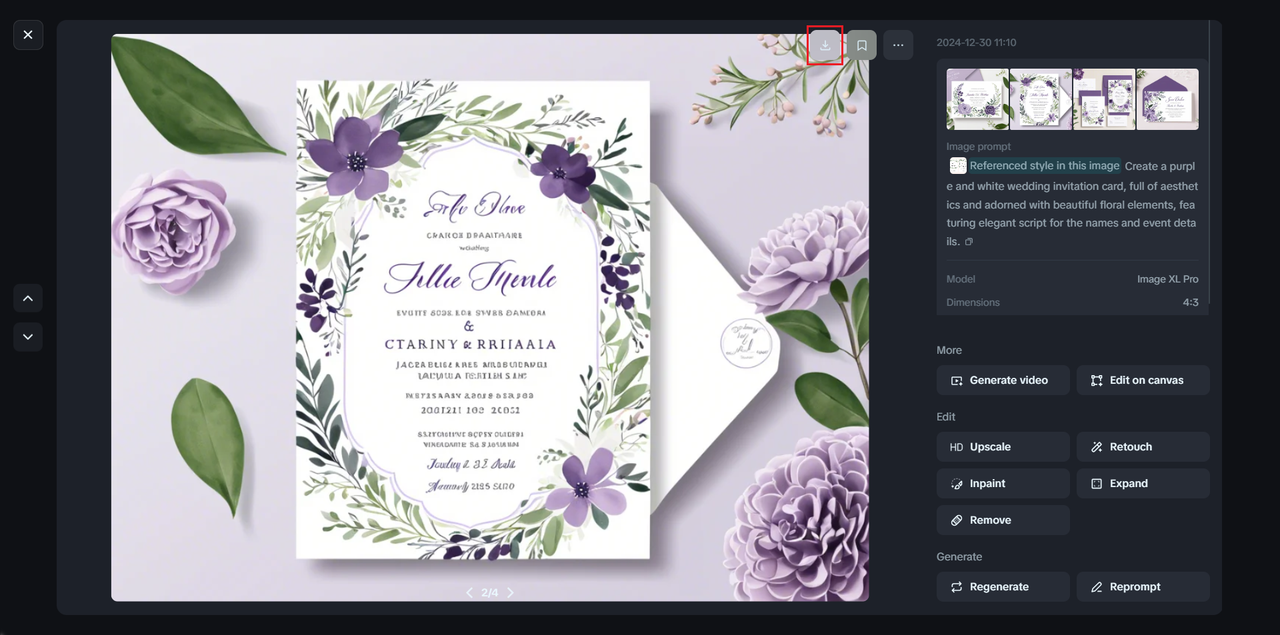Image resolution: width=1280 pixels, height=635 pixels.
Task: Close the image preview with the X
Action: (28, 35)
